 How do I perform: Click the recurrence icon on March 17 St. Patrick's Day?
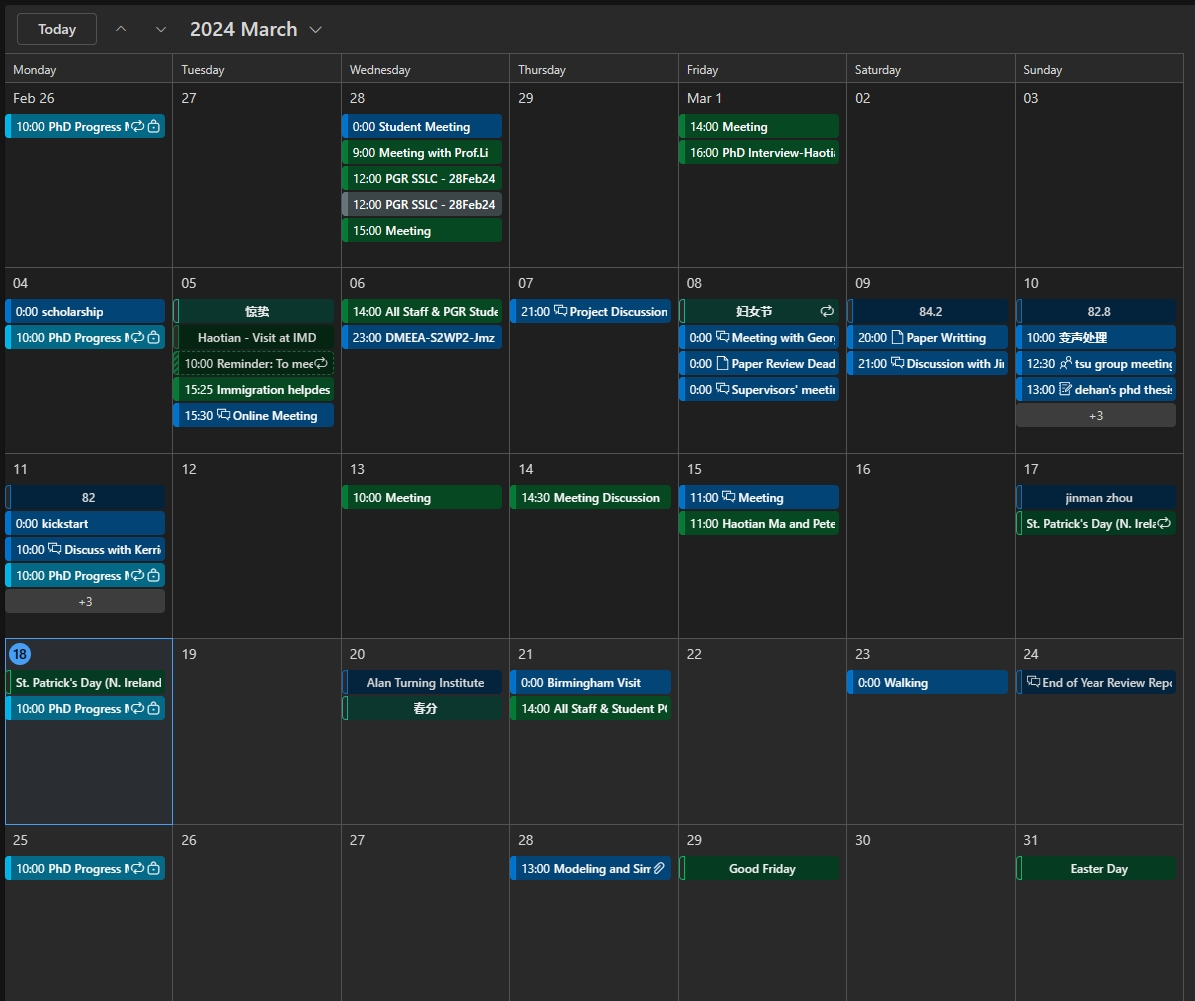pos(1163,524)
